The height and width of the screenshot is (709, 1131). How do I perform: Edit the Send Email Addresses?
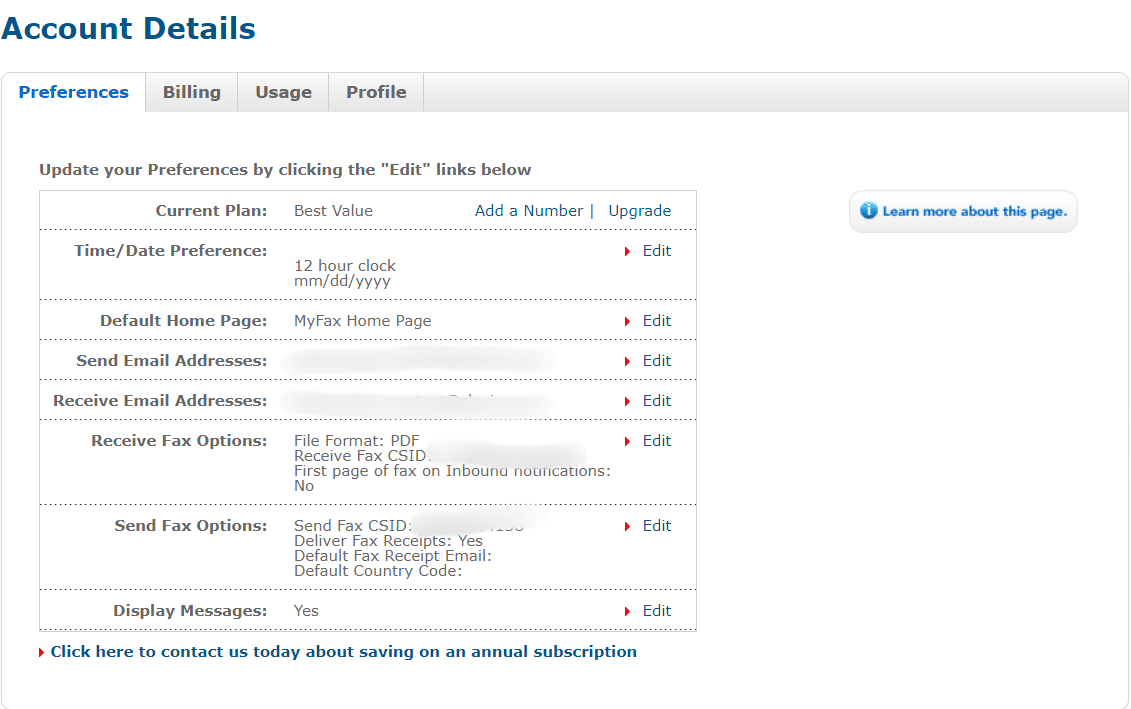point(657,360)
